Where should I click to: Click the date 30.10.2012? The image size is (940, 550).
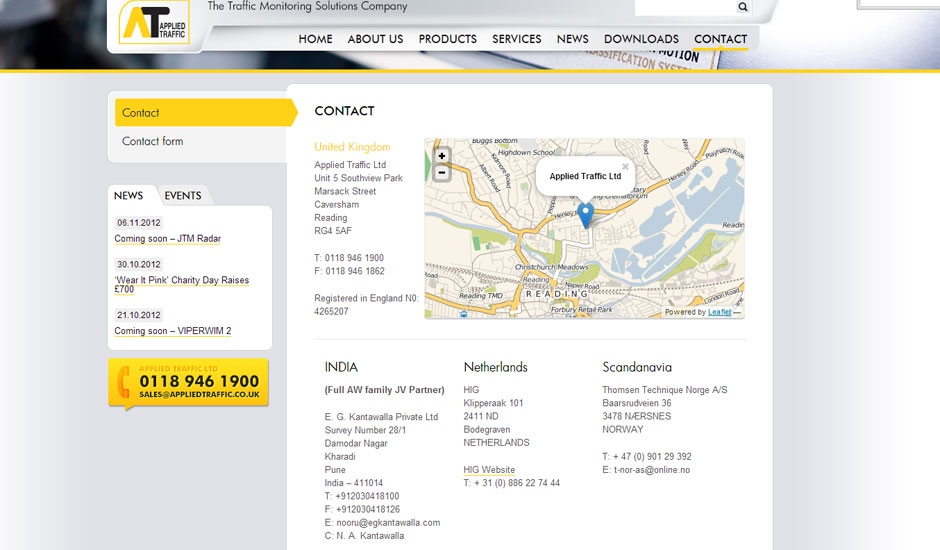138,265
